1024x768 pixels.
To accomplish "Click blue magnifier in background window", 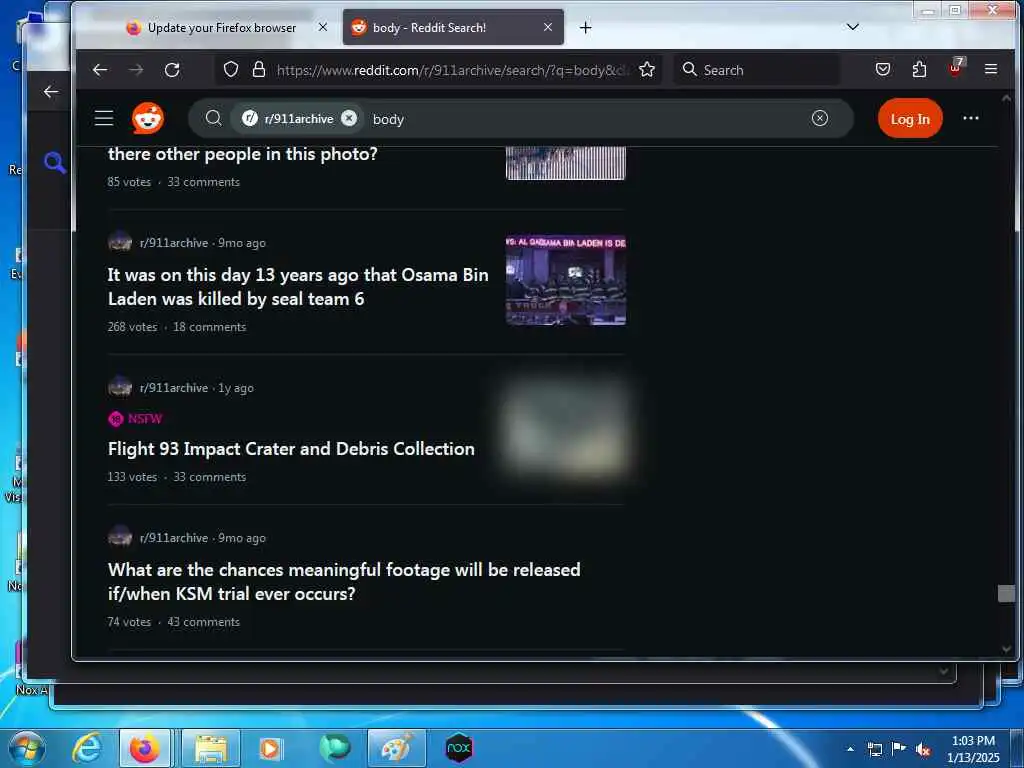I will tap(54, 162).
